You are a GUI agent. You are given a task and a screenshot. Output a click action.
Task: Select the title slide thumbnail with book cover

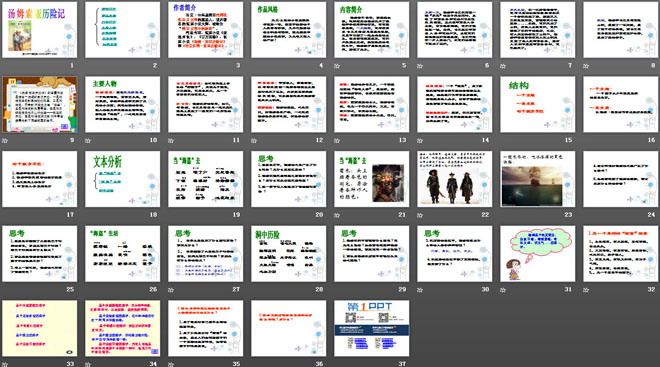40,30
